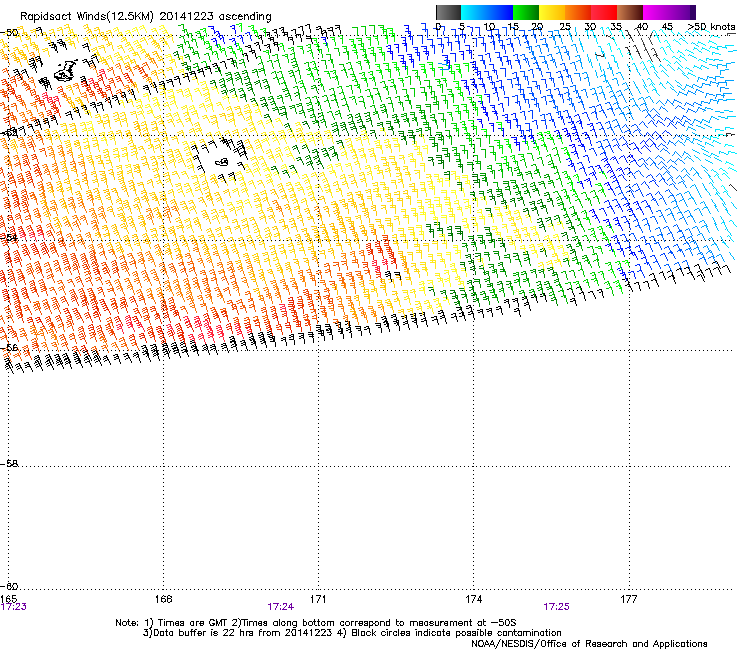Click the '-58' latitude label
Image resolution: width=740 pixels, height=650 pixels.
(10, 464)
